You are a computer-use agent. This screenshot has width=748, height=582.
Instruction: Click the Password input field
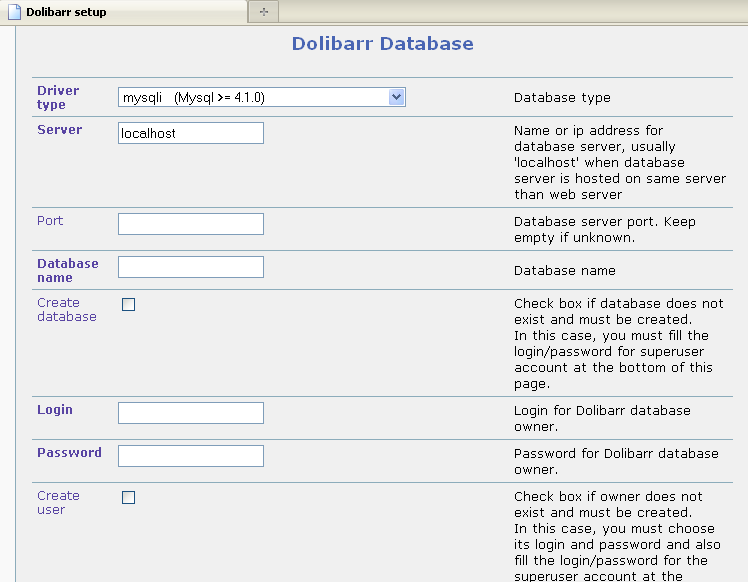pos(191,456)
